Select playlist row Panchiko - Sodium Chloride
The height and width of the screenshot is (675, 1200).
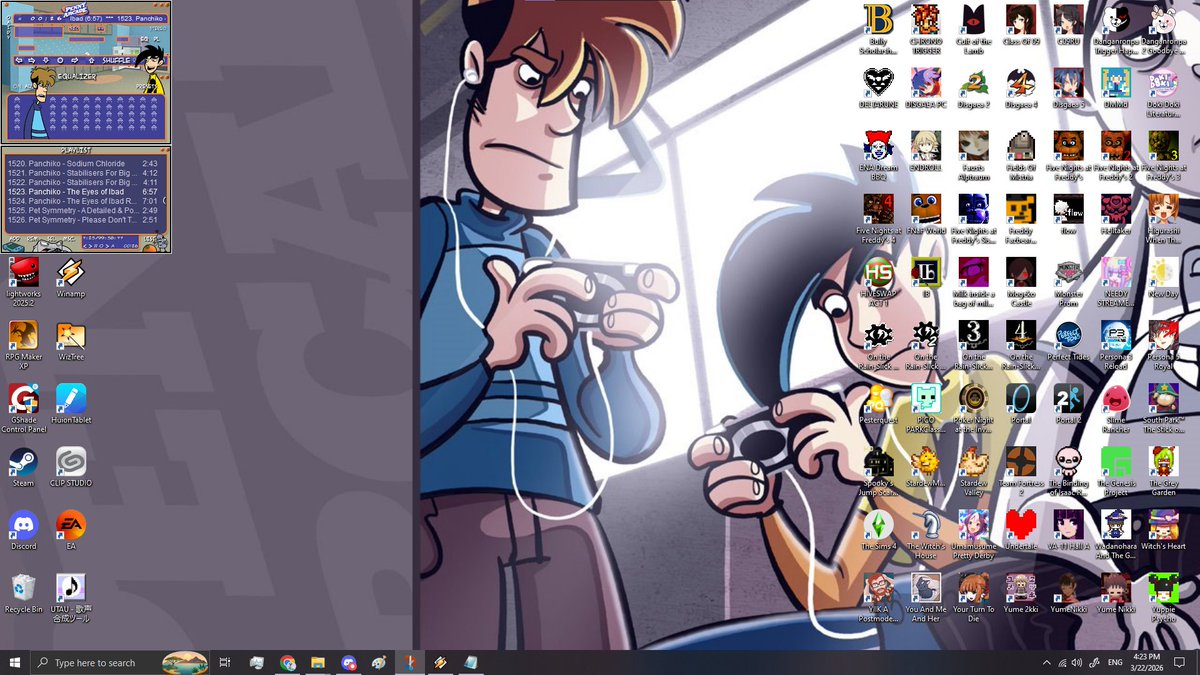[x=83, y=164]
